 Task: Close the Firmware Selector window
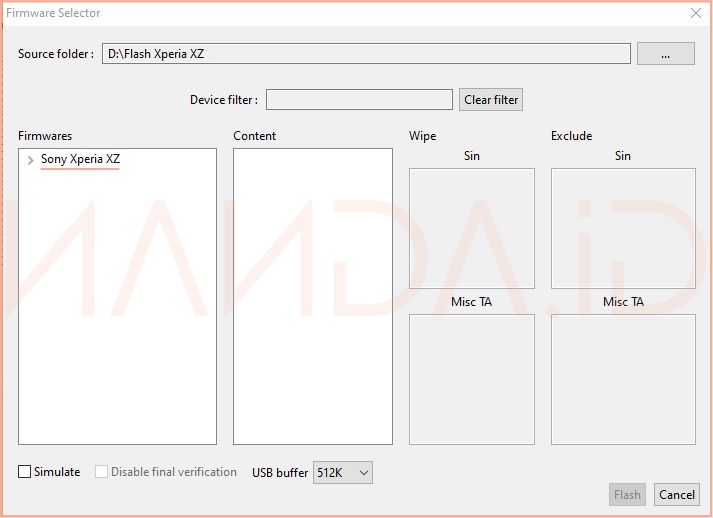pos(695,13)
